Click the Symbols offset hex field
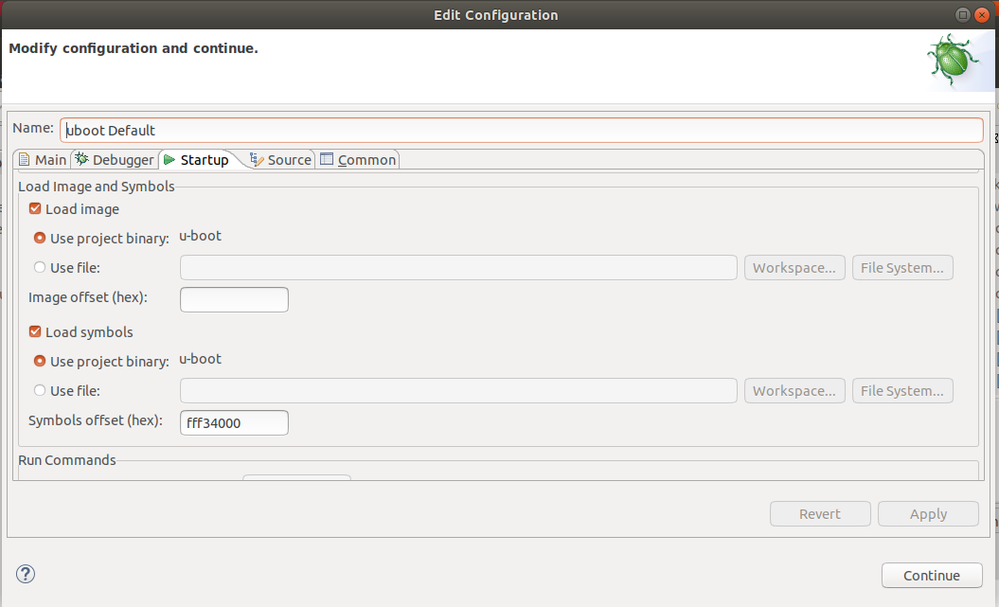 [x=234, y=423]
